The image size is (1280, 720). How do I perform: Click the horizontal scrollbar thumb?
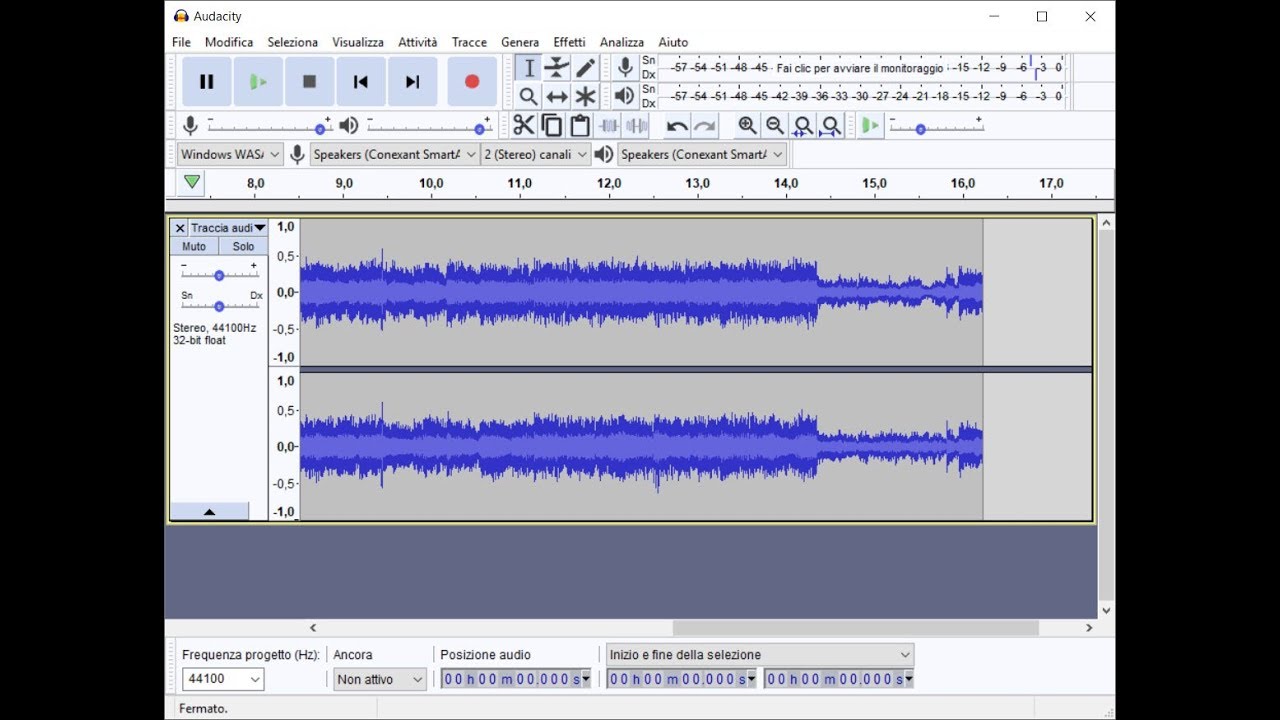(x=855, y=628)
